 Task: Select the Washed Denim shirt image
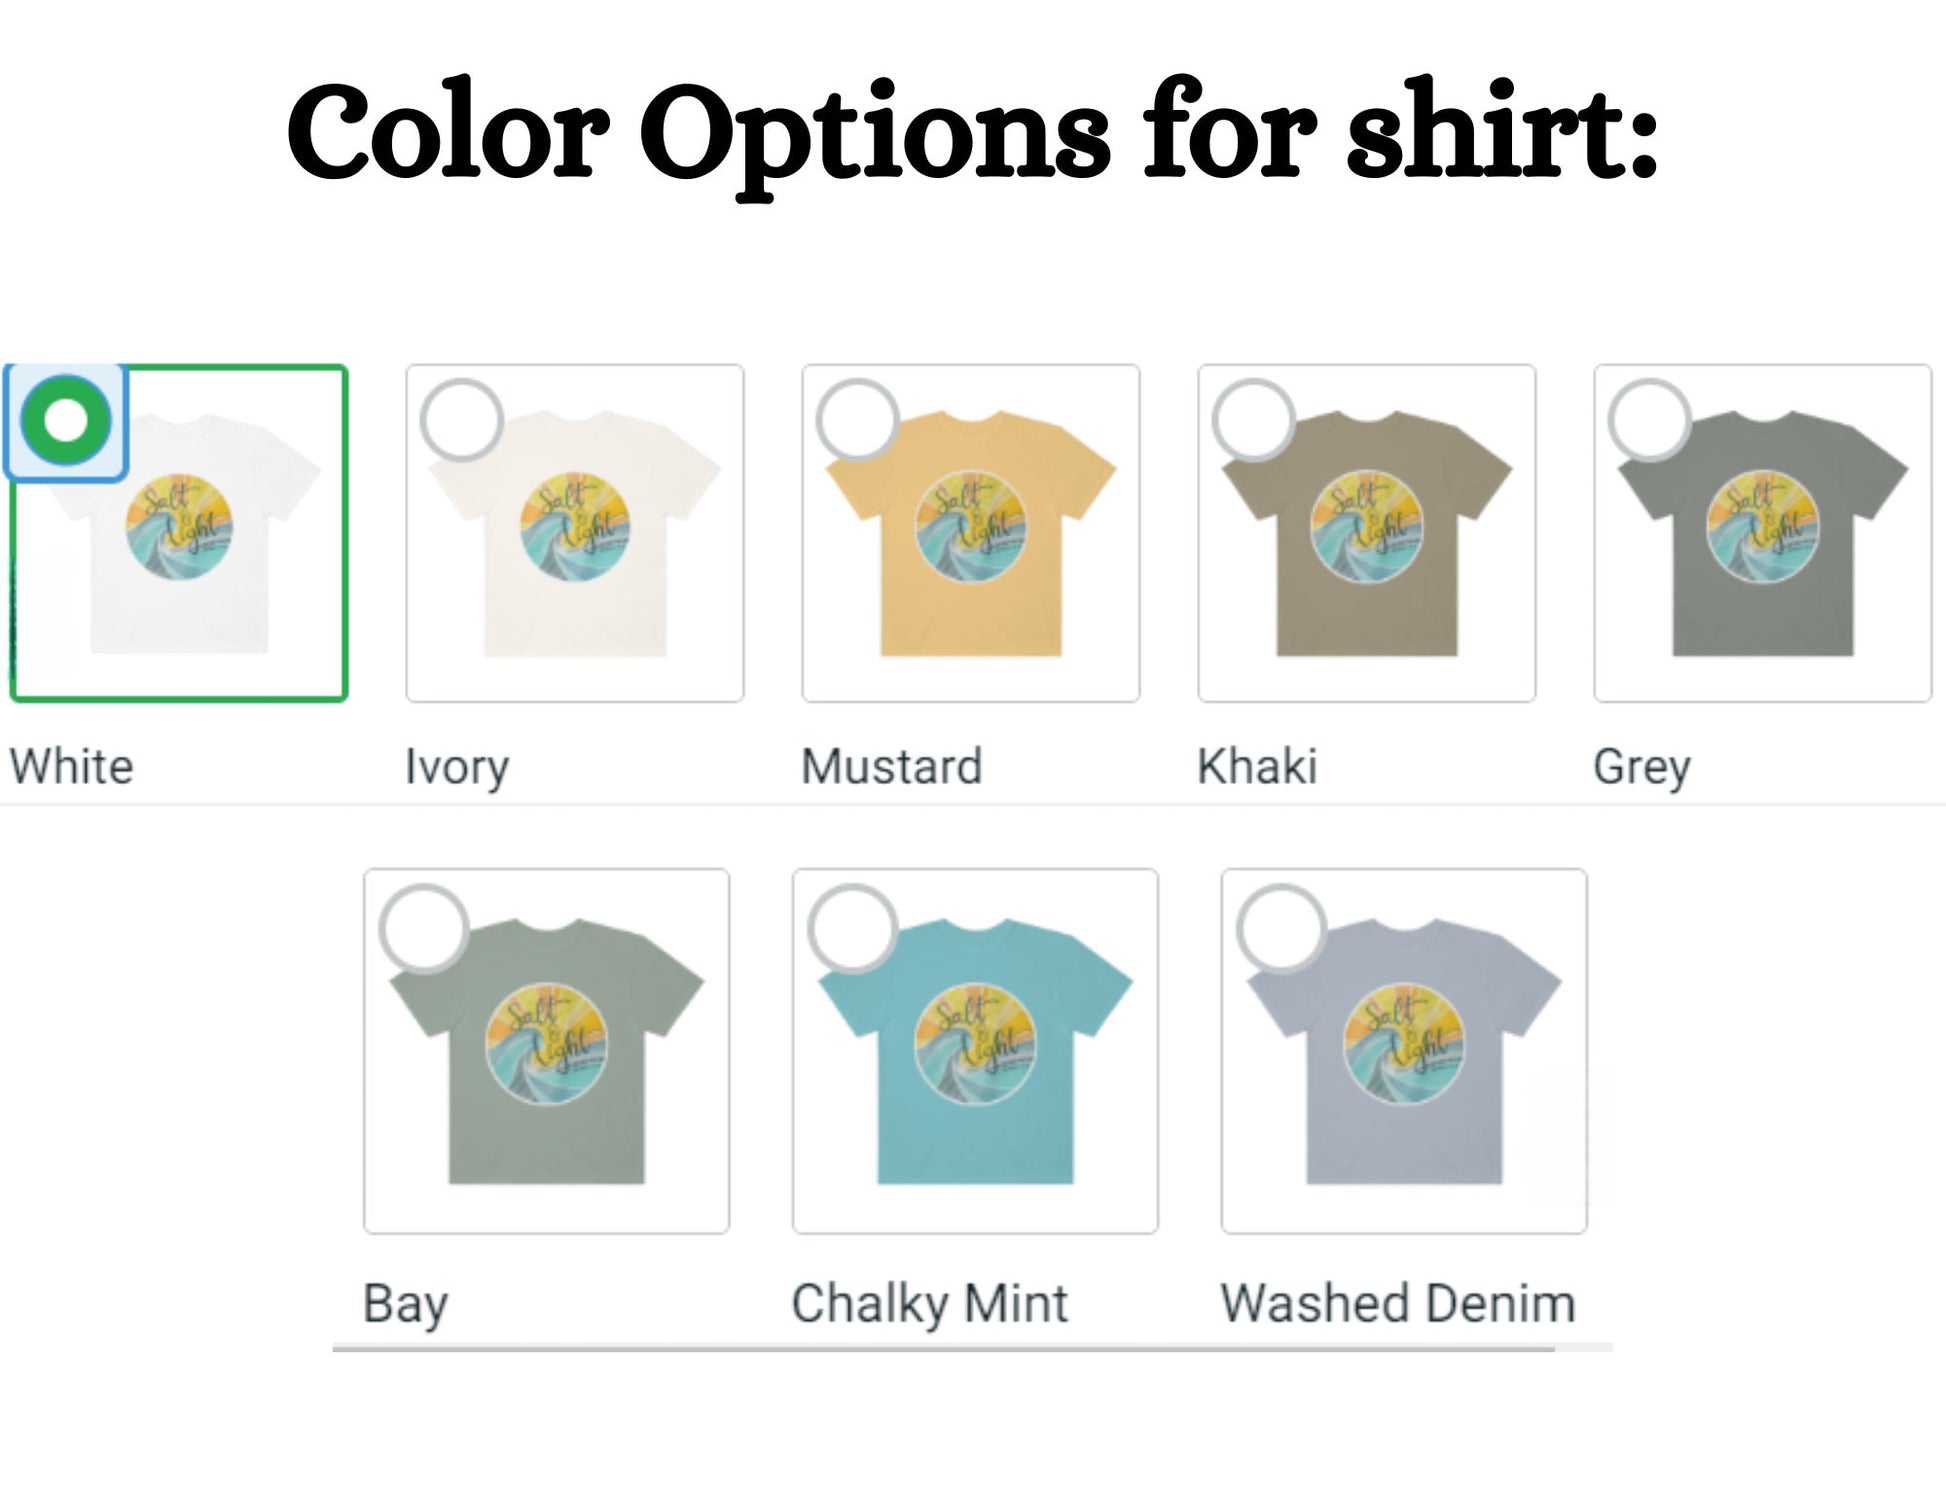point(1404,1051)
